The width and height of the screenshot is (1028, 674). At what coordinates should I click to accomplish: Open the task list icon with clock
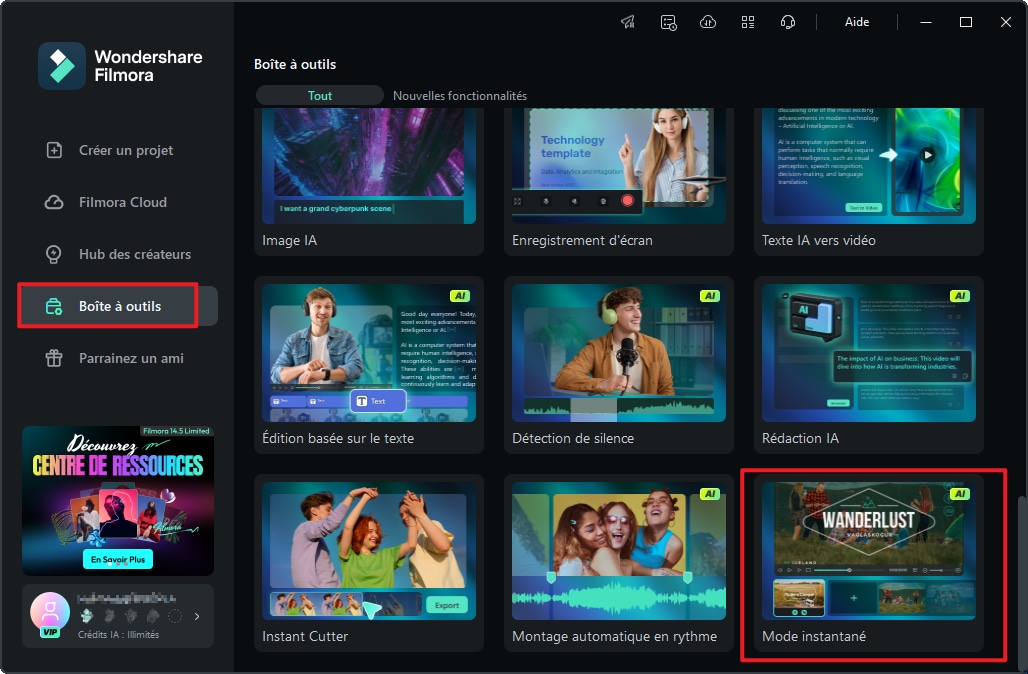coord(668,22)
